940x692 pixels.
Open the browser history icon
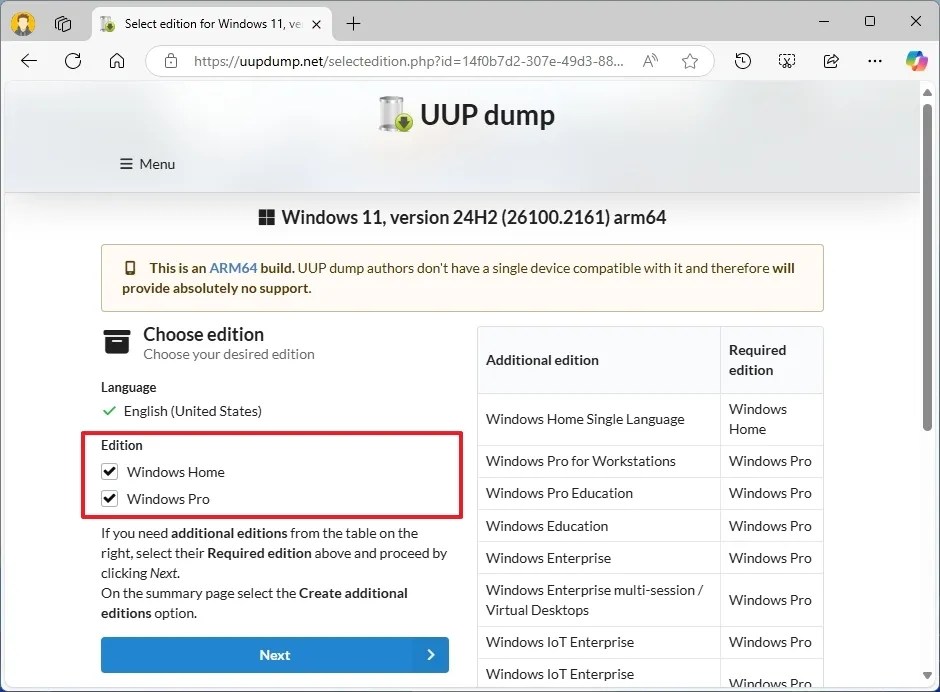743,61
